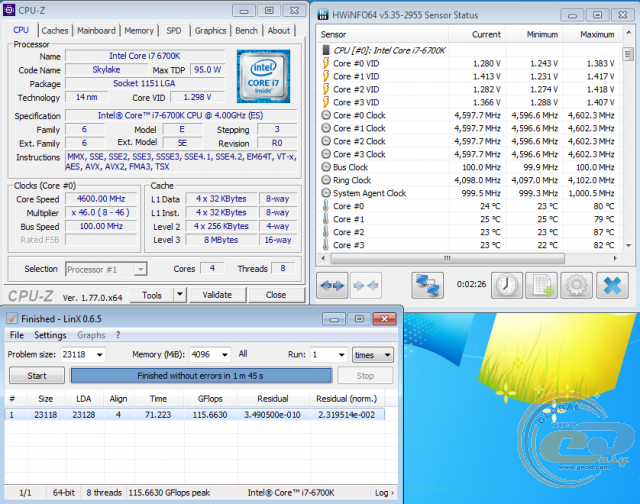Click the CPU-Z title bar app icon
This screenshot has width=640, height=504.
[x=9, y=10]
